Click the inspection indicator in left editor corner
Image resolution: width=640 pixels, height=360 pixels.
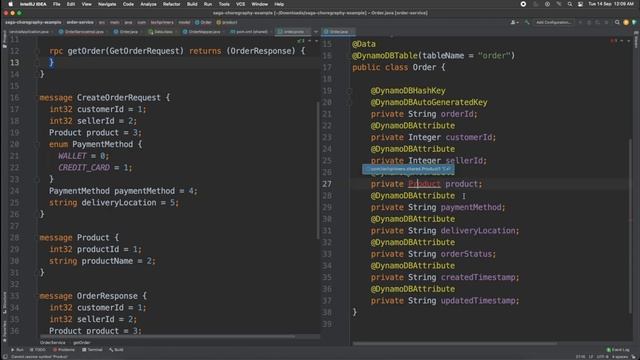coord(301,40)
